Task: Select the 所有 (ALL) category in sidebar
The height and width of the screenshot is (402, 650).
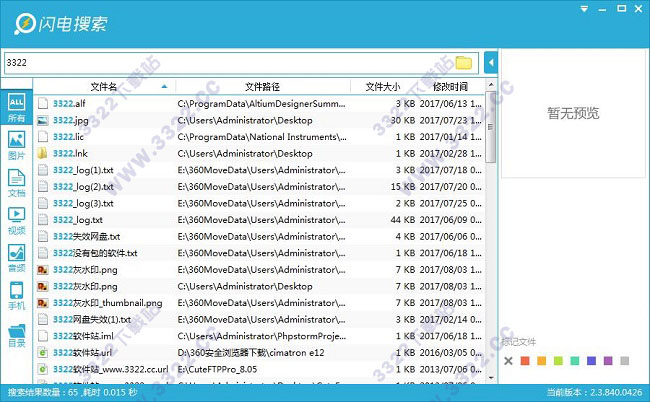Action: tap(16, 107)
